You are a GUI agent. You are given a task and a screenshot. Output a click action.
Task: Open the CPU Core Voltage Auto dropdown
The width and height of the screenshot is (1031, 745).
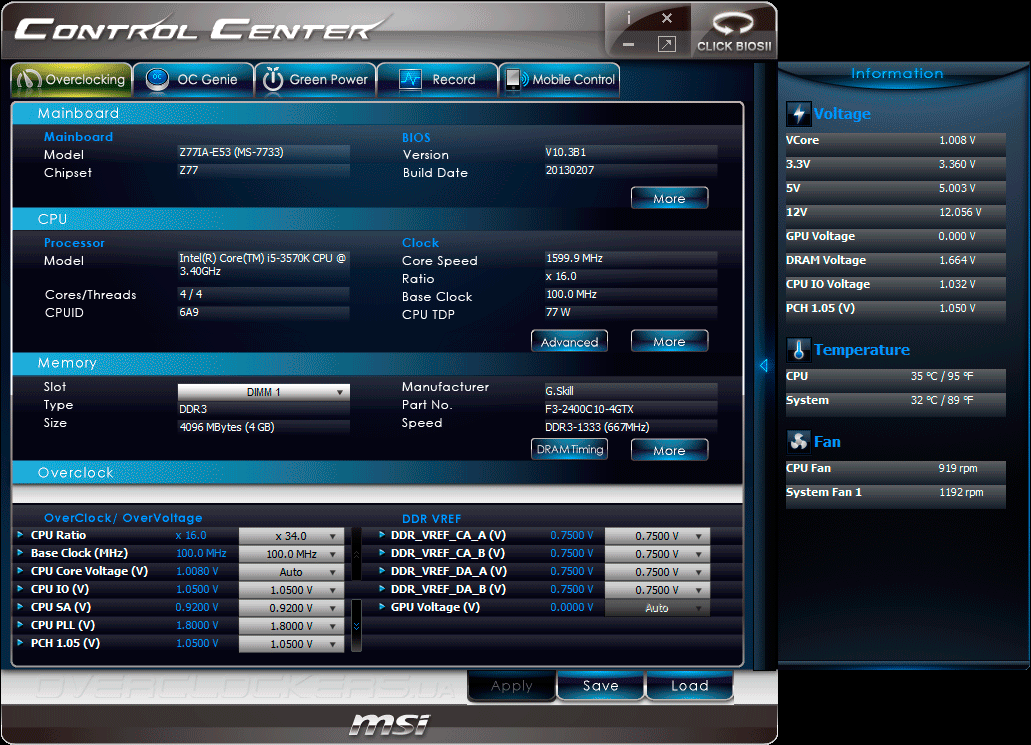click(x=291, y=572)
